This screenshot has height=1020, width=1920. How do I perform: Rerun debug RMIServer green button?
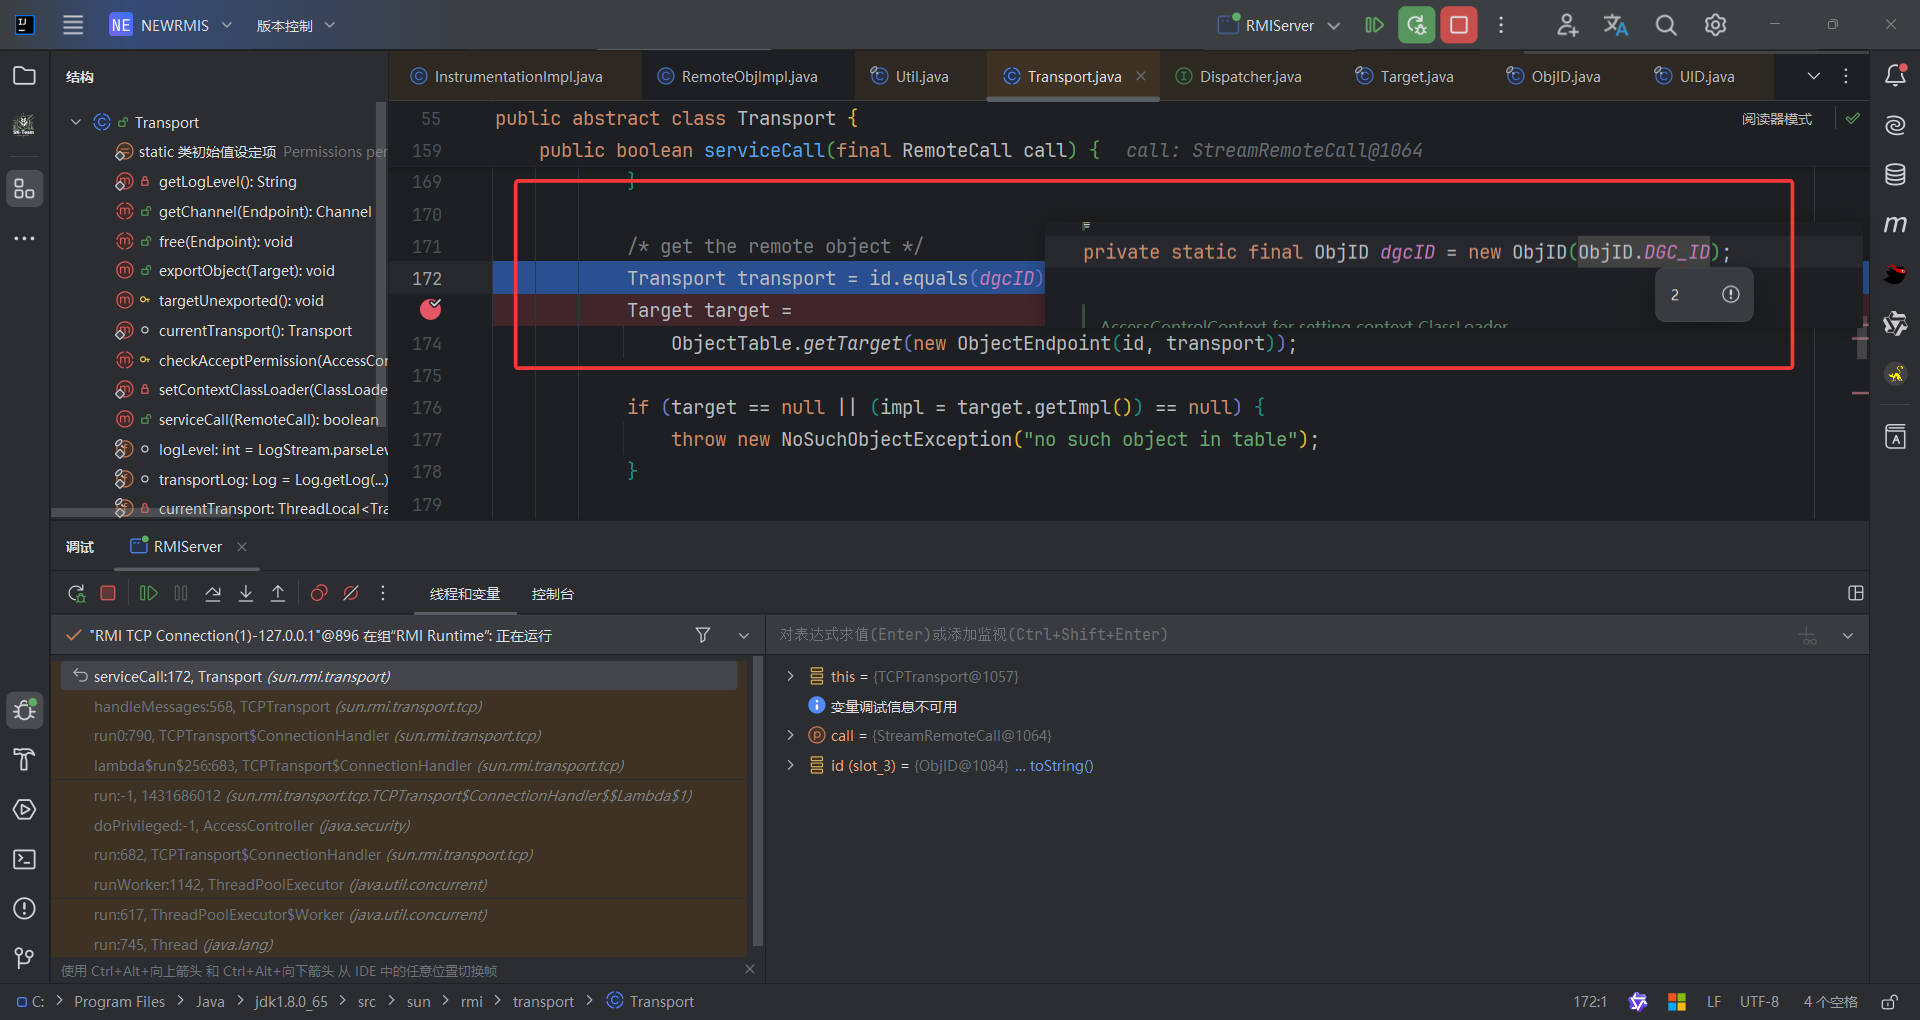[1416, 25]
